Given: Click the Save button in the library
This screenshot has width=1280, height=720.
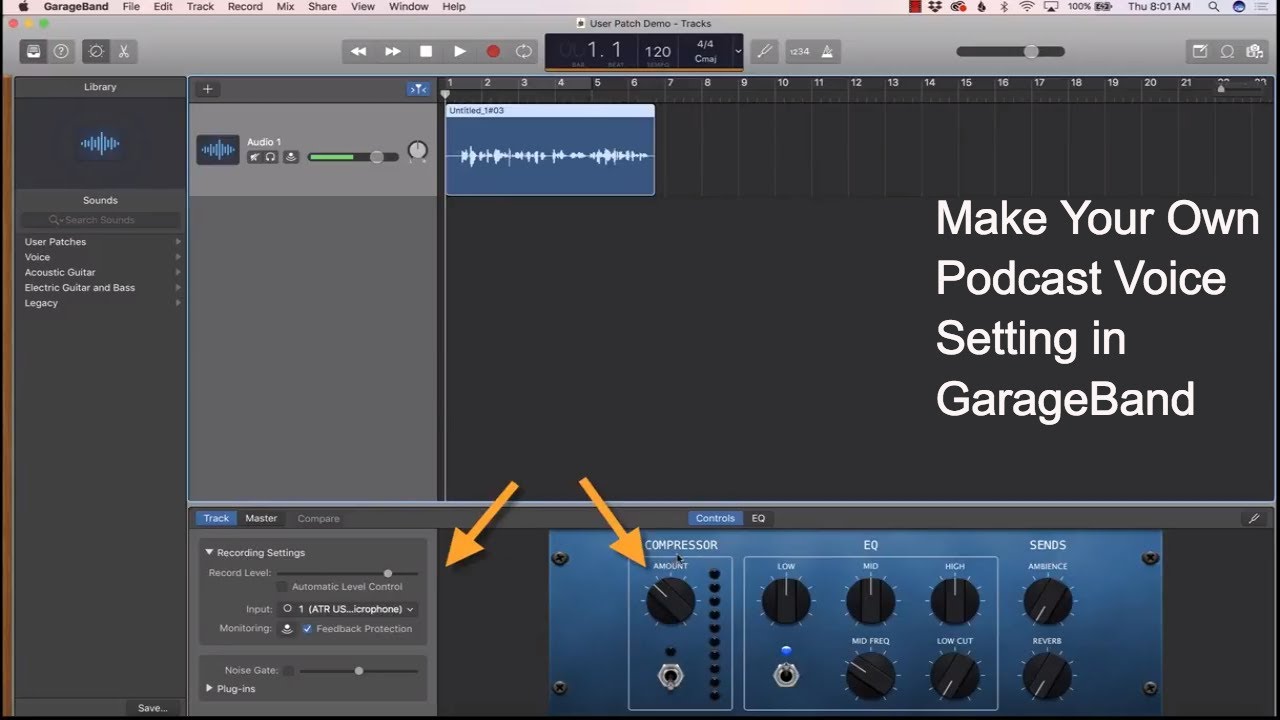Looking at the screenshot, I should coord(152,708).
